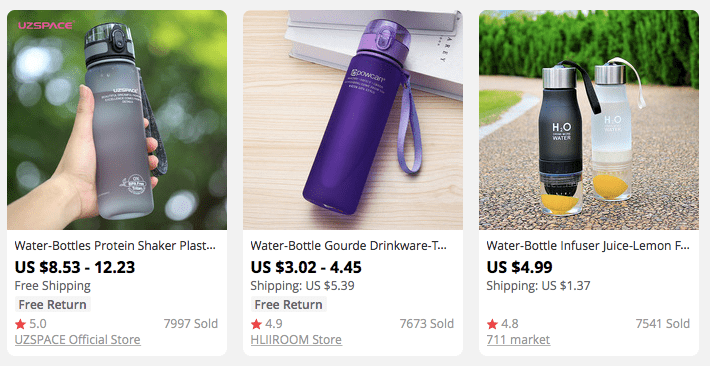The image size is (710, 366).
Task: Visit the 711 market store link
Action: (518, 340)
